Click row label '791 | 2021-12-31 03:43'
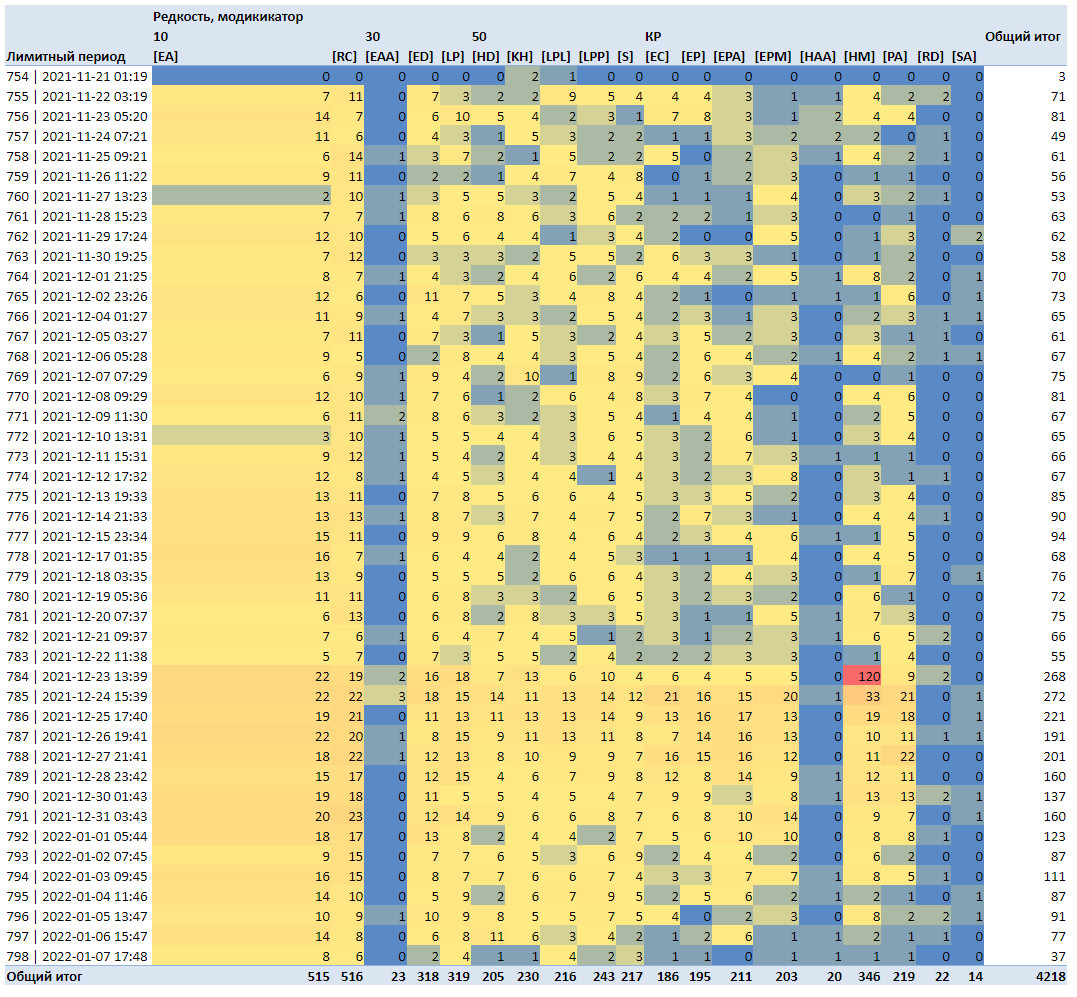Viewport: 1077px width, 997px height. [77, 816]
